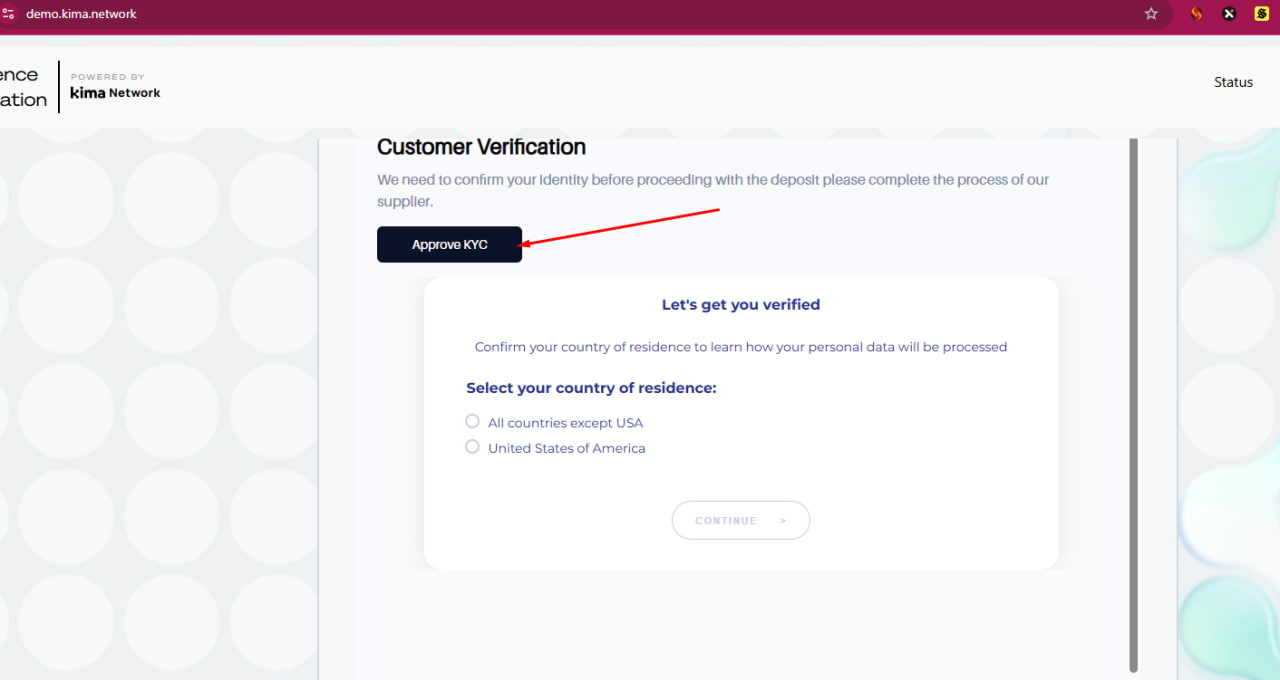The width and height of the screenshot is (1280, 680).
Task: Click the "Select your country of residence" label
Action: (591, 388)
